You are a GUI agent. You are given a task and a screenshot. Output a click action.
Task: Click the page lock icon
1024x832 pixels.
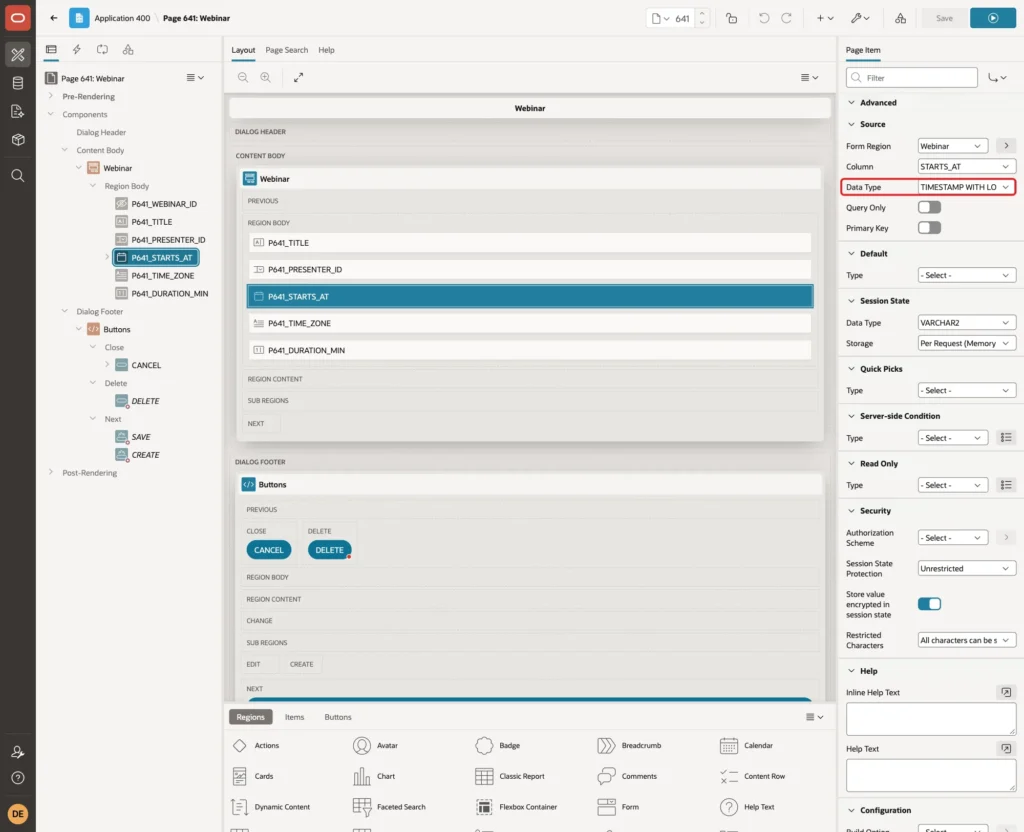(x=731, y=18)
